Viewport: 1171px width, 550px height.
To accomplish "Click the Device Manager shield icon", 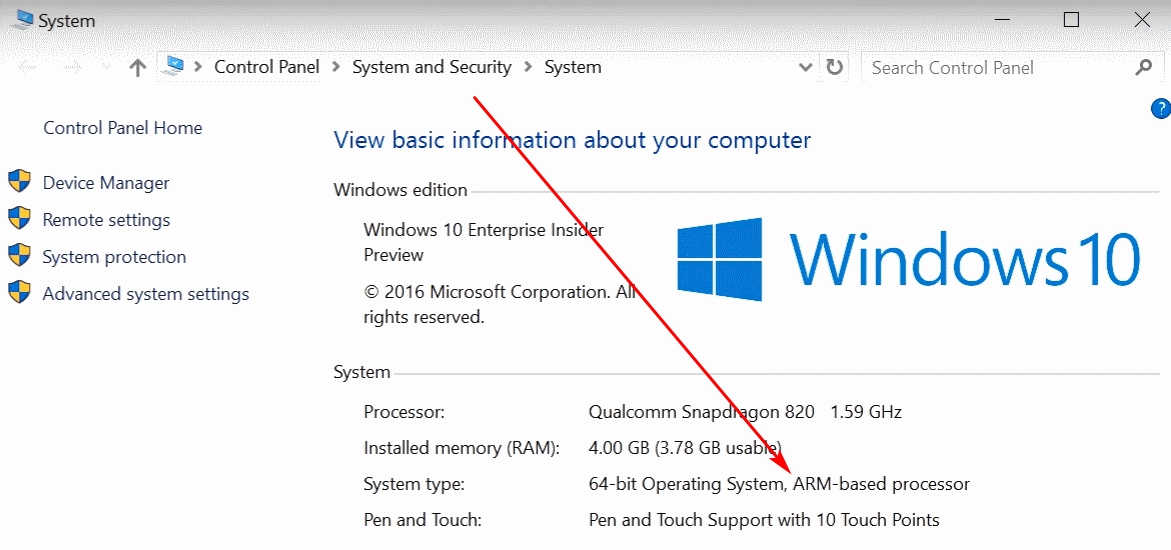I will click(19, 182).
